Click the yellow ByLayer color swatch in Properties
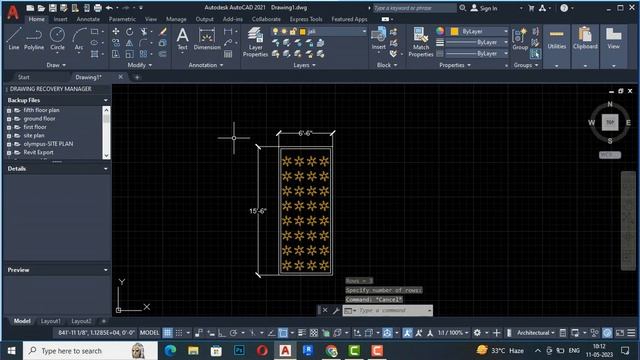Image resolution: width=640 pixels, height=360 pixels. [454, 31]
